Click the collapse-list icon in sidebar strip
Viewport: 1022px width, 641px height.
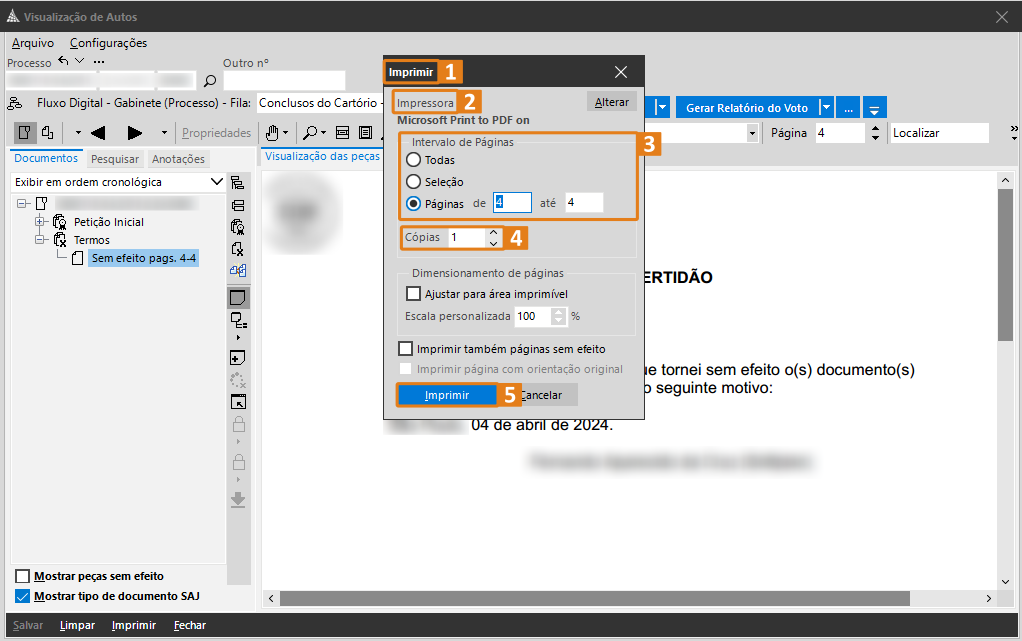(x=238, y=205)
